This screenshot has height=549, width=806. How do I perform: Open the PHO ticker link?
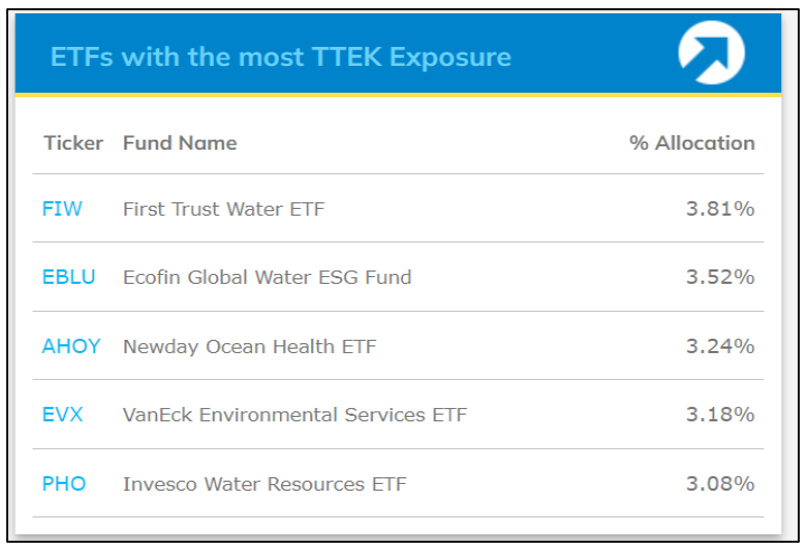[64, 484]
